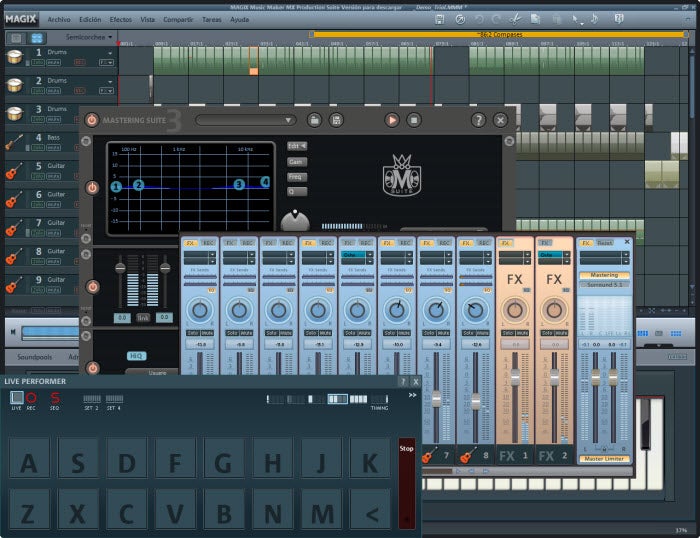Toggle Mastering Suite main power button
700x538 pixels.
click(92, 120)
